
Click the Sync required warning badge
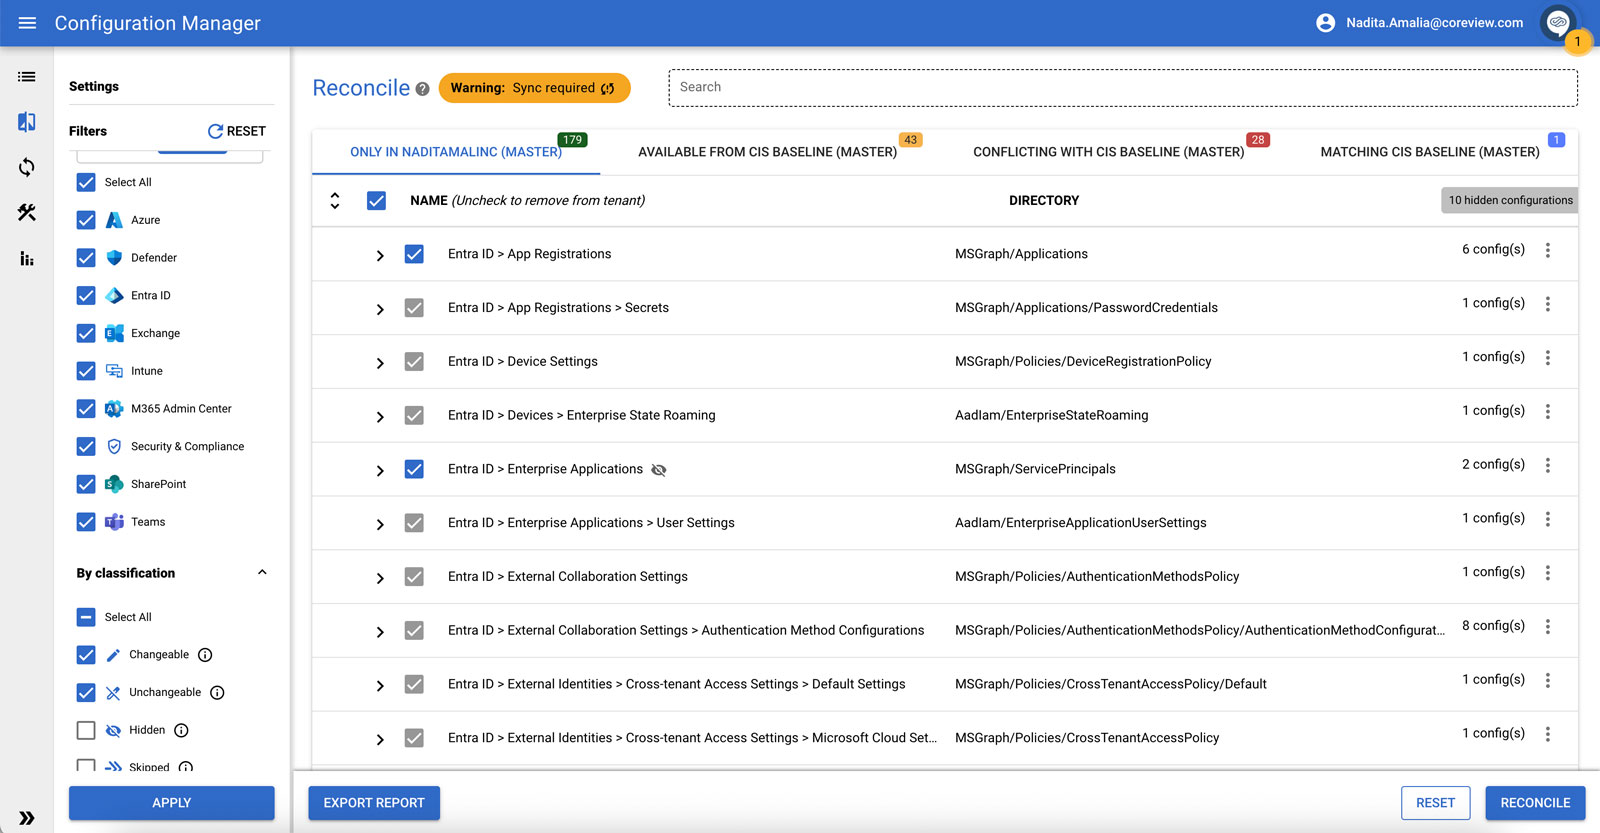[534, 88]
